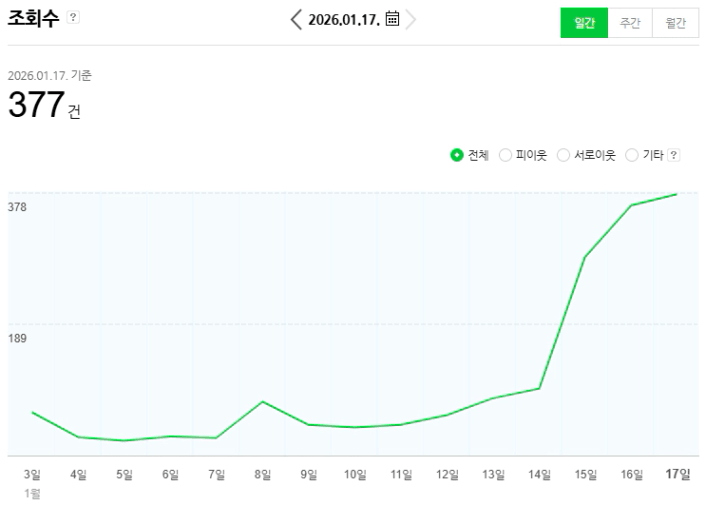Go to next date with right arrow

pyautogui.click(x=411, y=20)
